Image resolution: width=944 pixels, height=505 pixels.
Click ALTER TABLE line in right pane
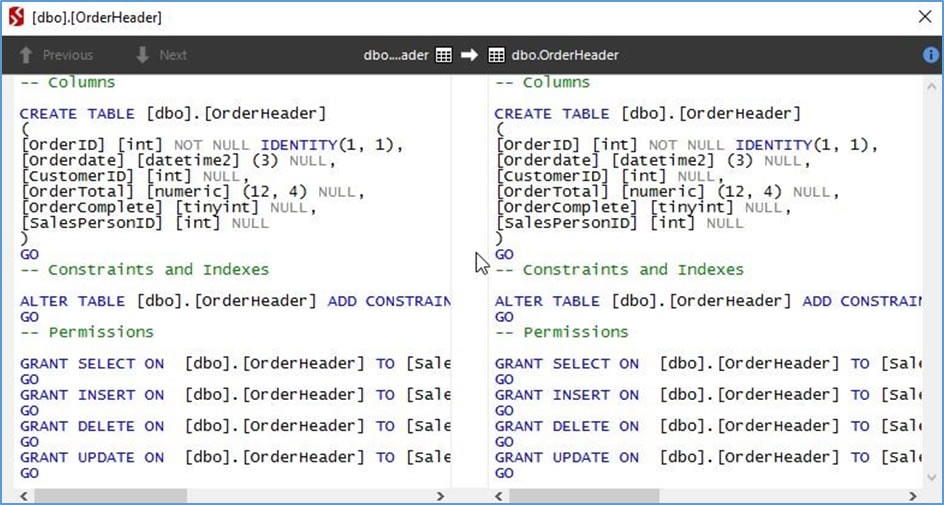[x=708, y=301]
